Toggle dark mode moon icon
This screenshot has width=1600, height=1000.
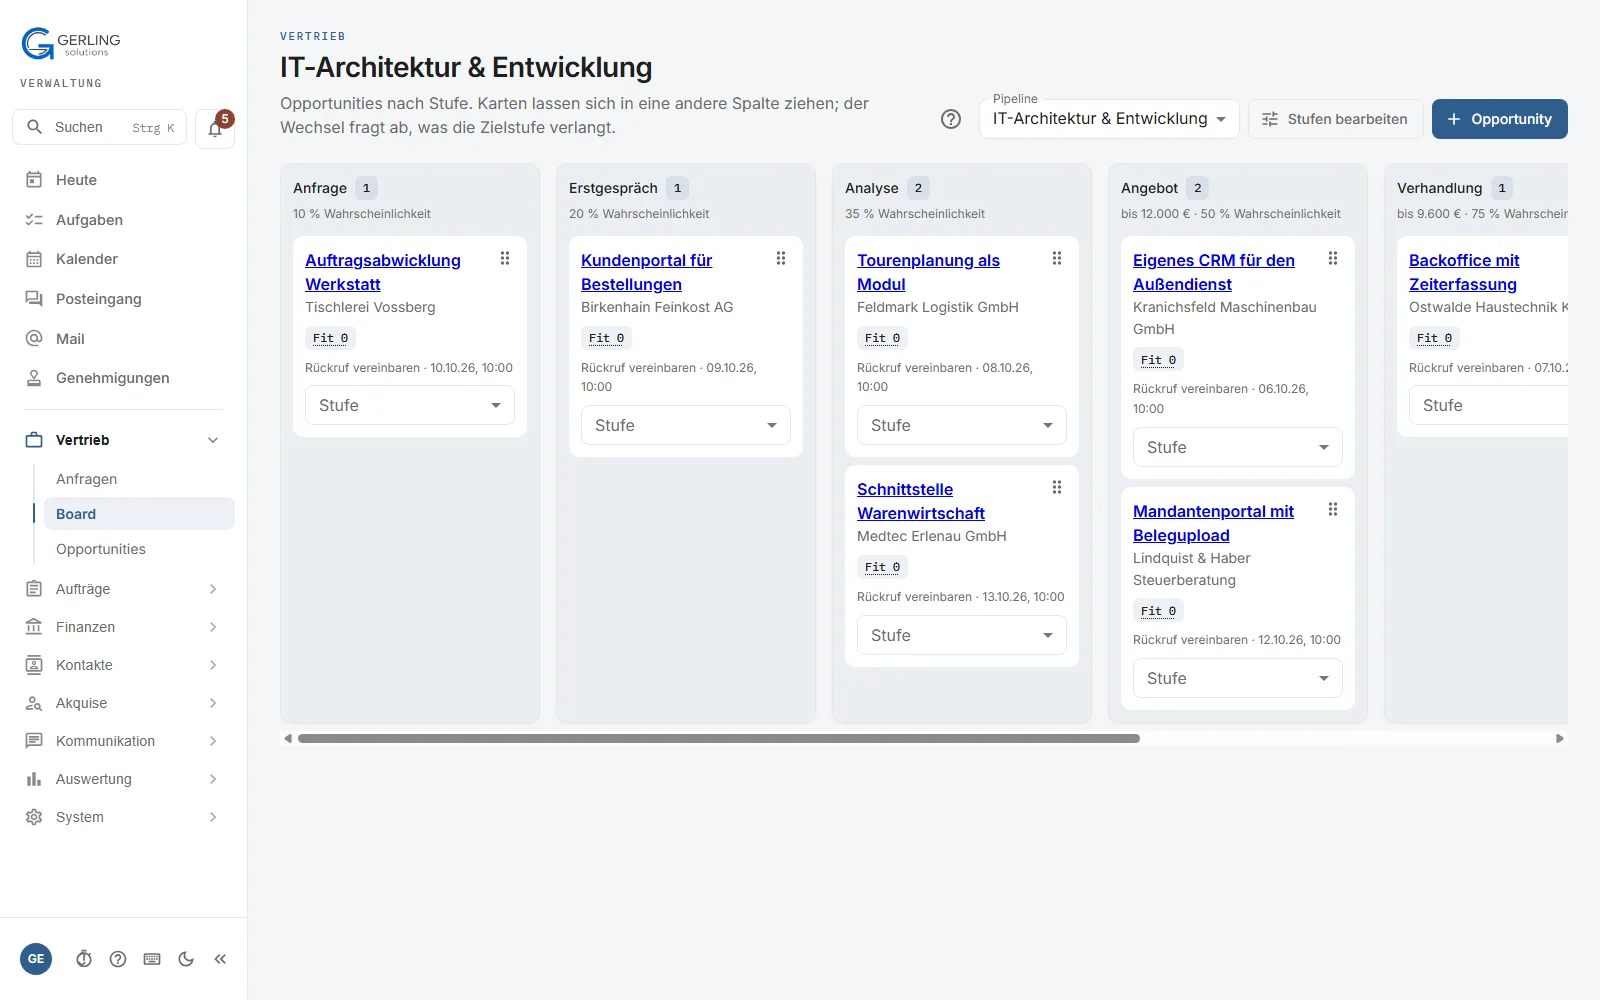(x=186, y=959)
